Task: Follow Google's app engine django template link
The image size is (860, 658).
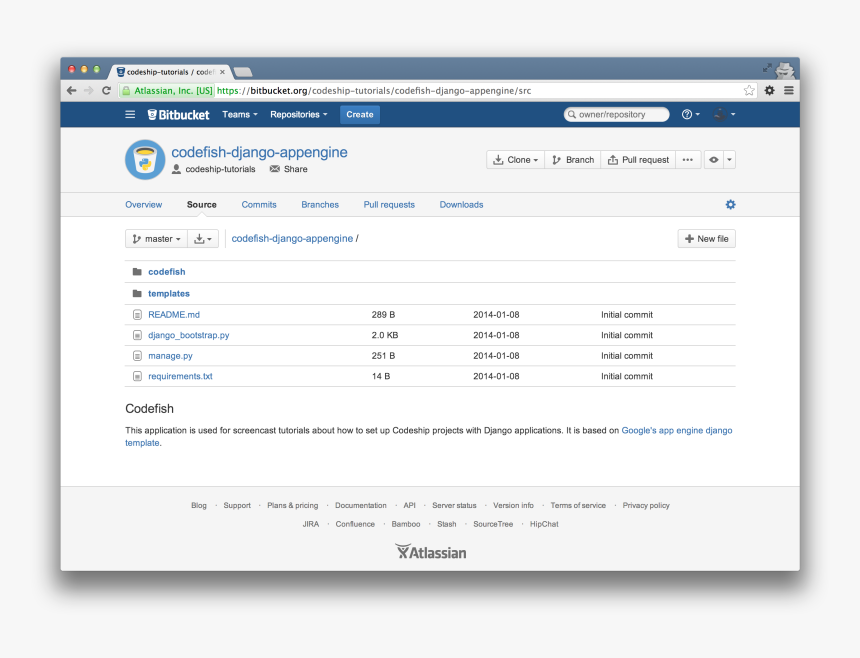Action: (x=677, y=430)
